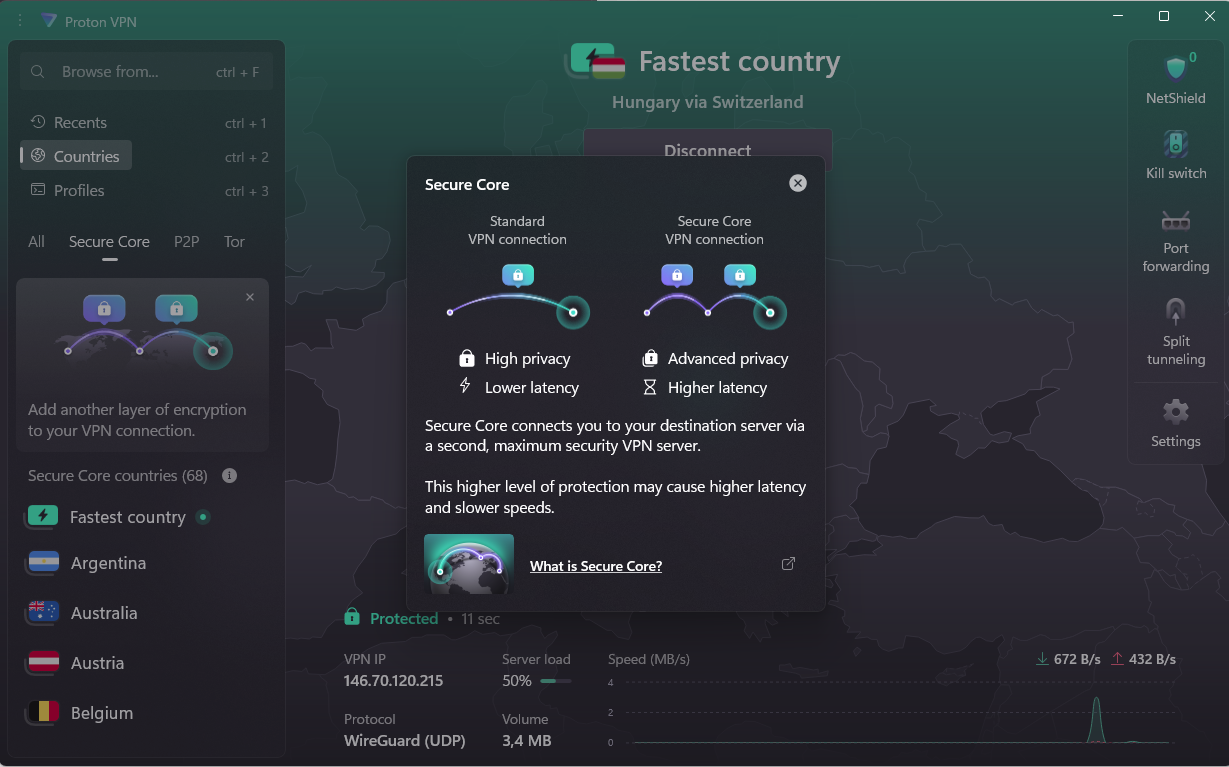The width and height of the screenshot is (1229, 767).
Task: Close the Secure Core popup
Action: coord(797,183)
